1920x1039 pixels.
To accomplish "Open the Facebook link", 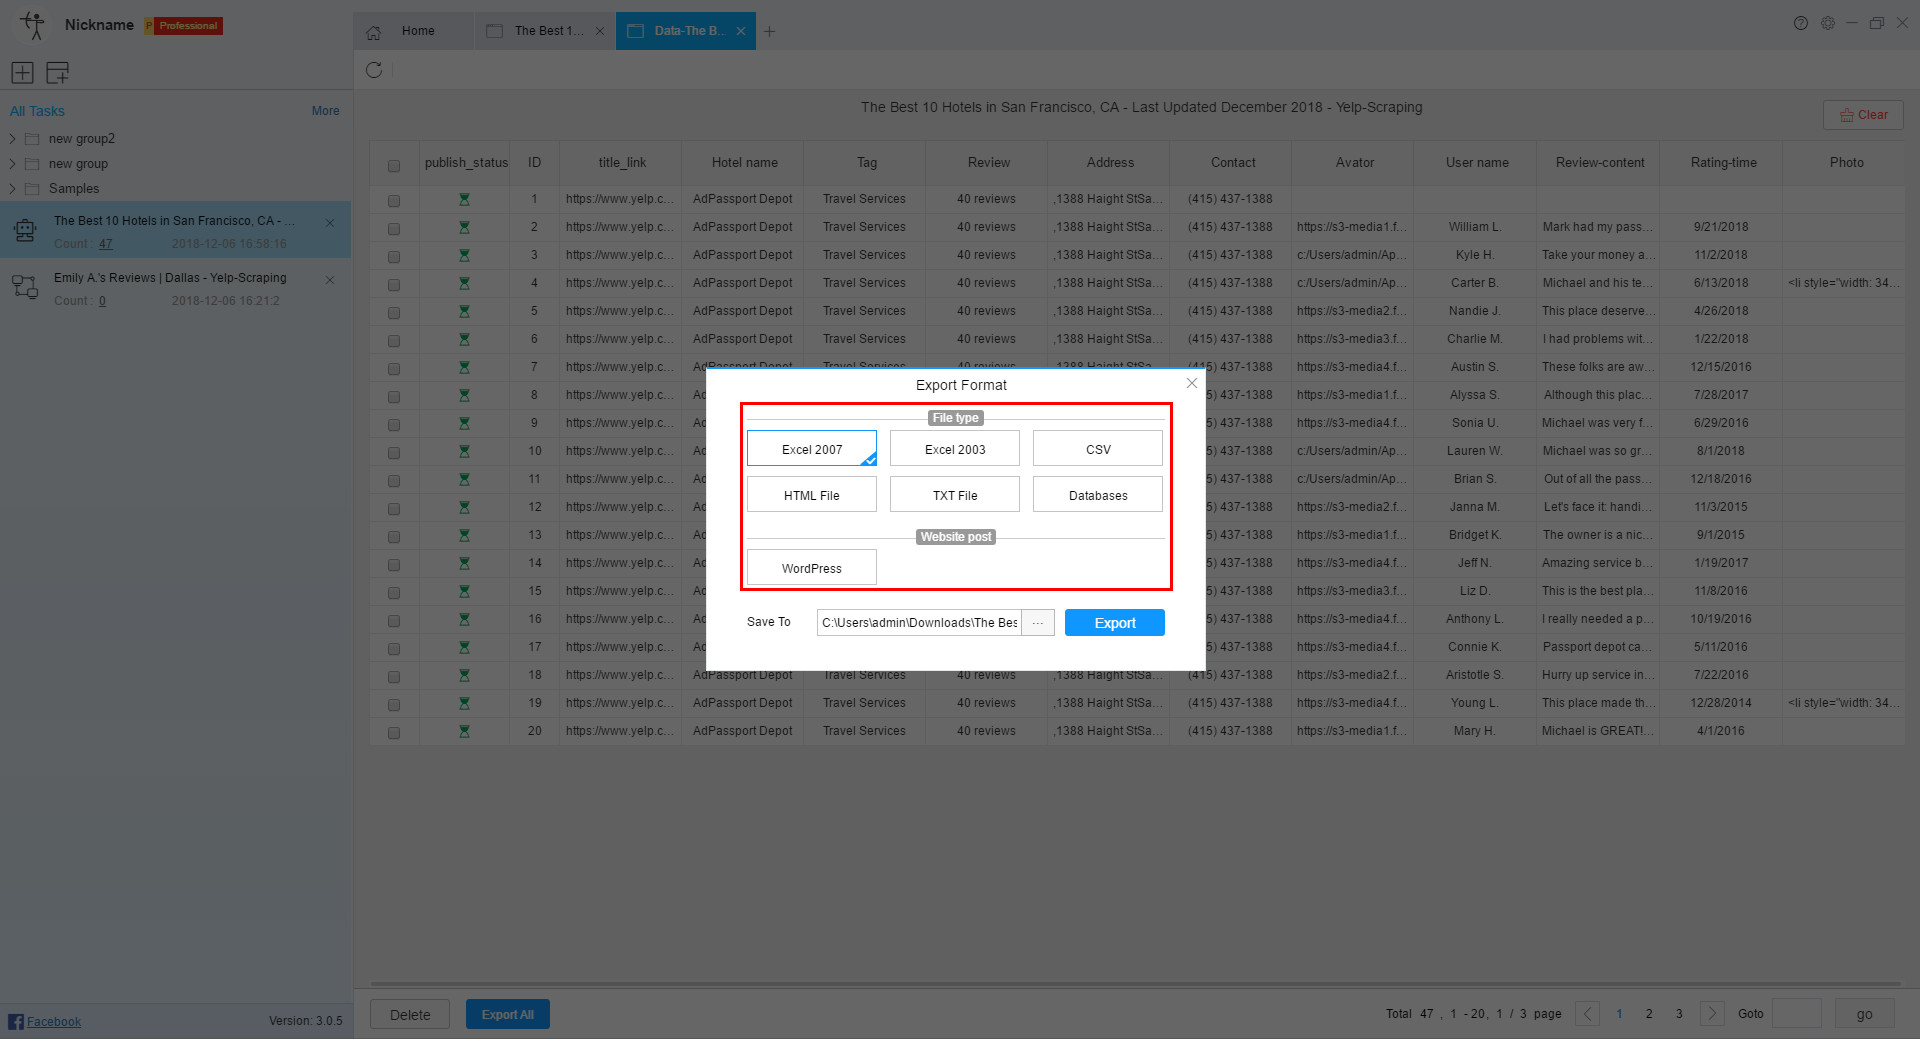I will tap(54, 1021).
